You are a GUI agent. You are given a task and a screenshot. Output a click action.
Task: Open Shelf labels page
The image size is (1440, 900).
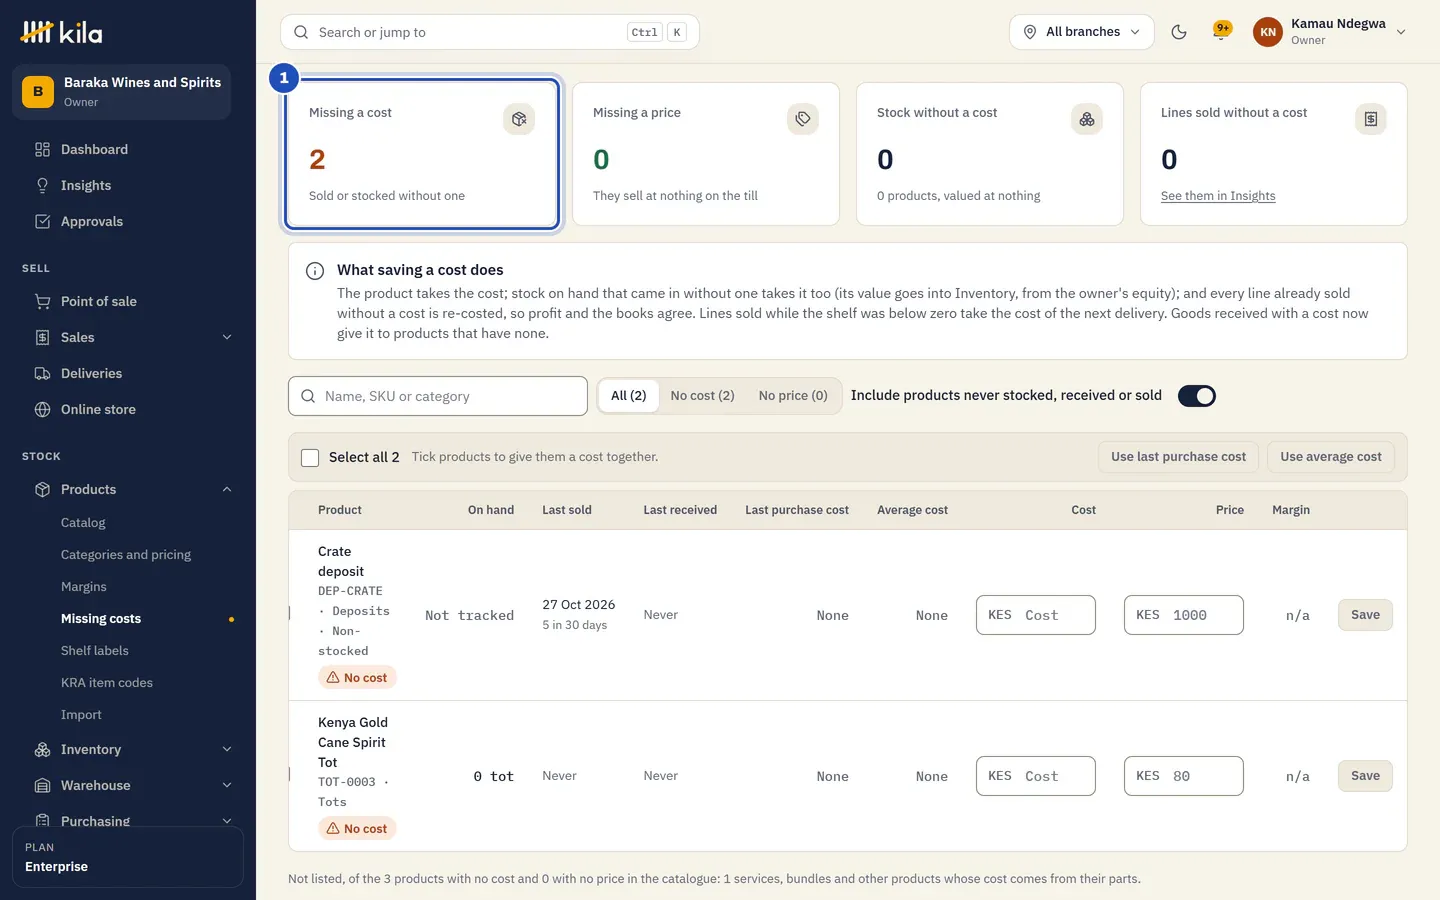click(95, 651)
